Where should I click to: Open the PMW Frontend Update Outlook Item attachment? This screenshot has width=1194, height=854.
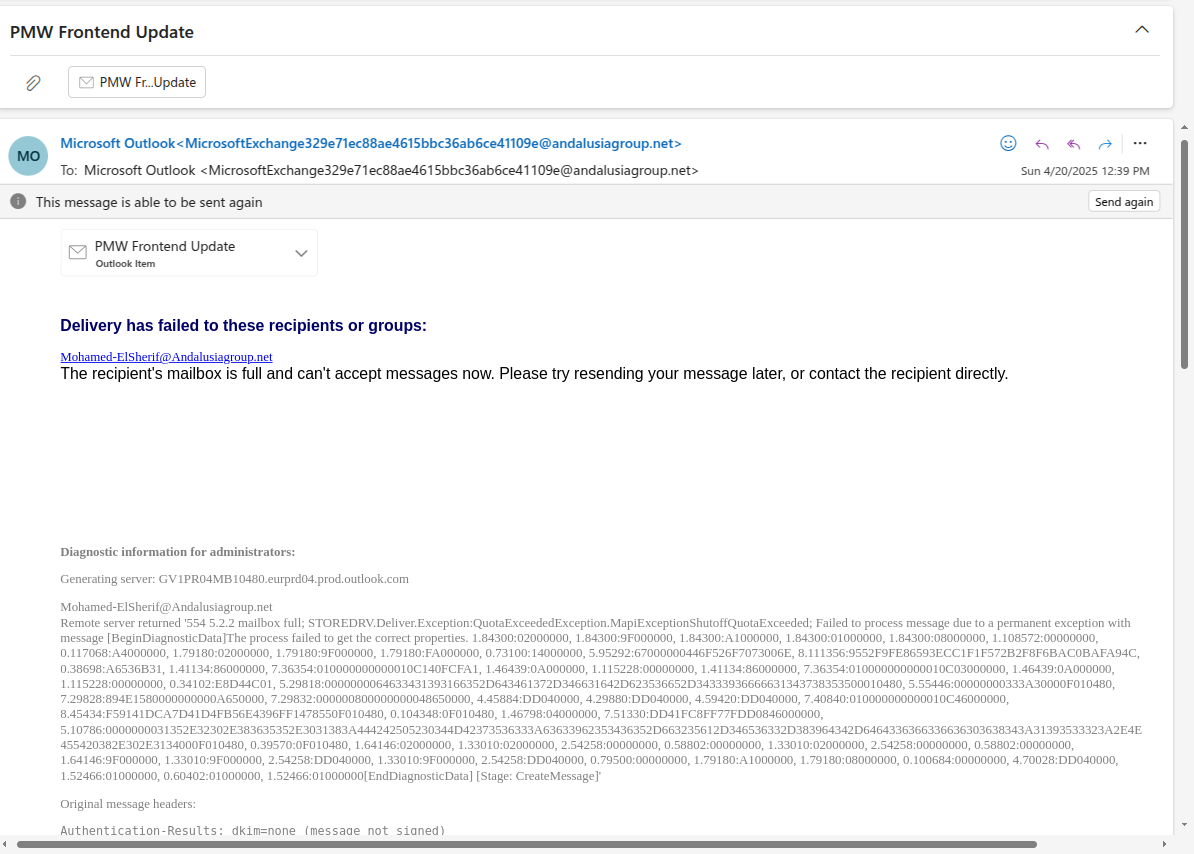165,253
